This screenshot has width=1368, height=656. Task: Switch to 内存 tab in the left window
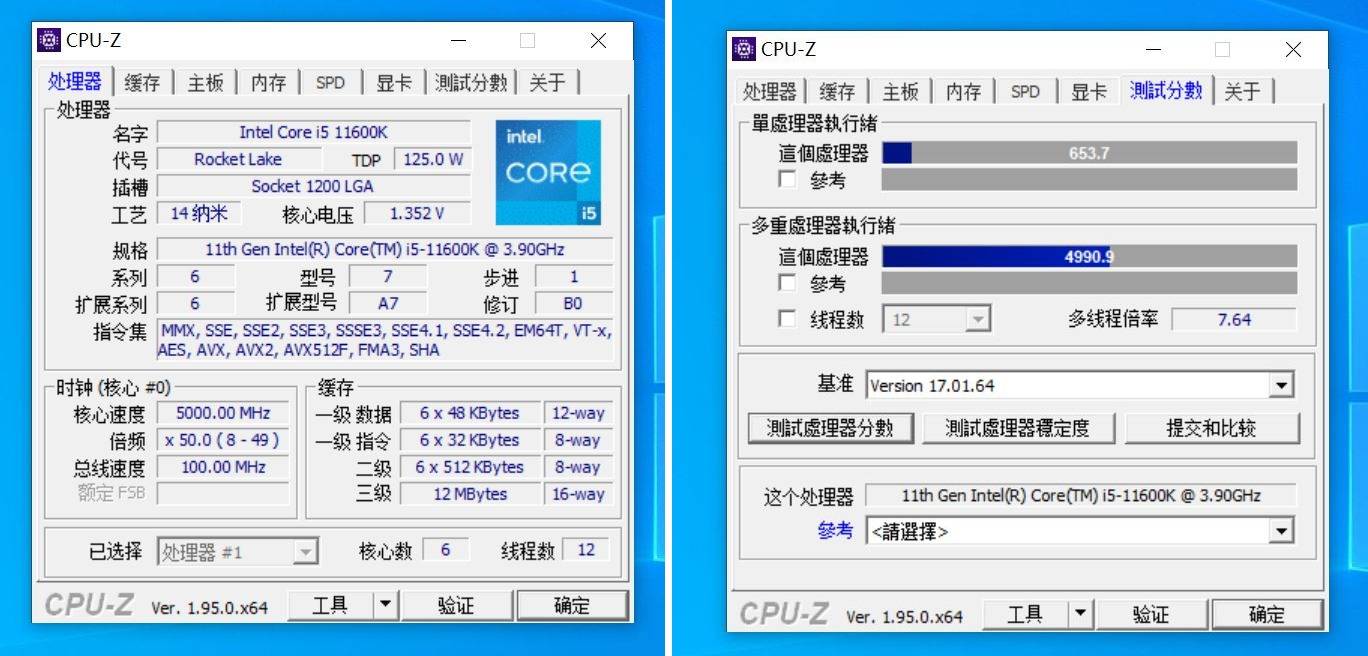(268, 83)
